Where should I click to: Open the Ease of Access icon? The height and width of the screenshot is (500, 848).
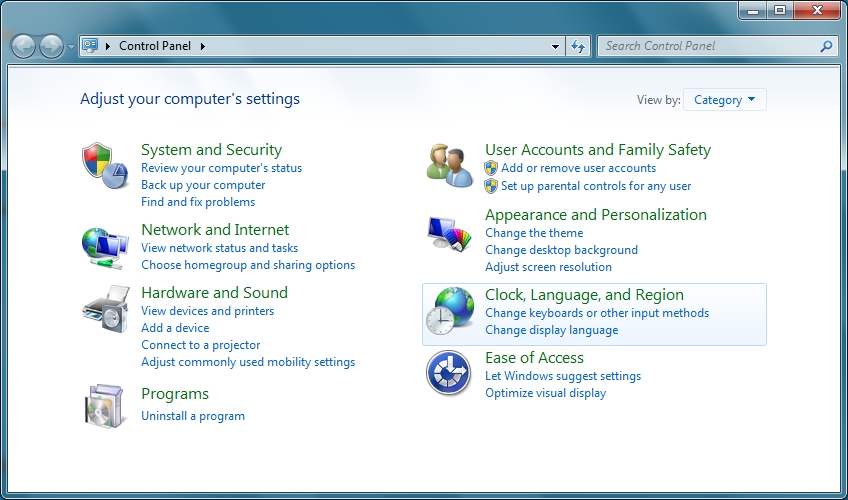coord(448,373)
